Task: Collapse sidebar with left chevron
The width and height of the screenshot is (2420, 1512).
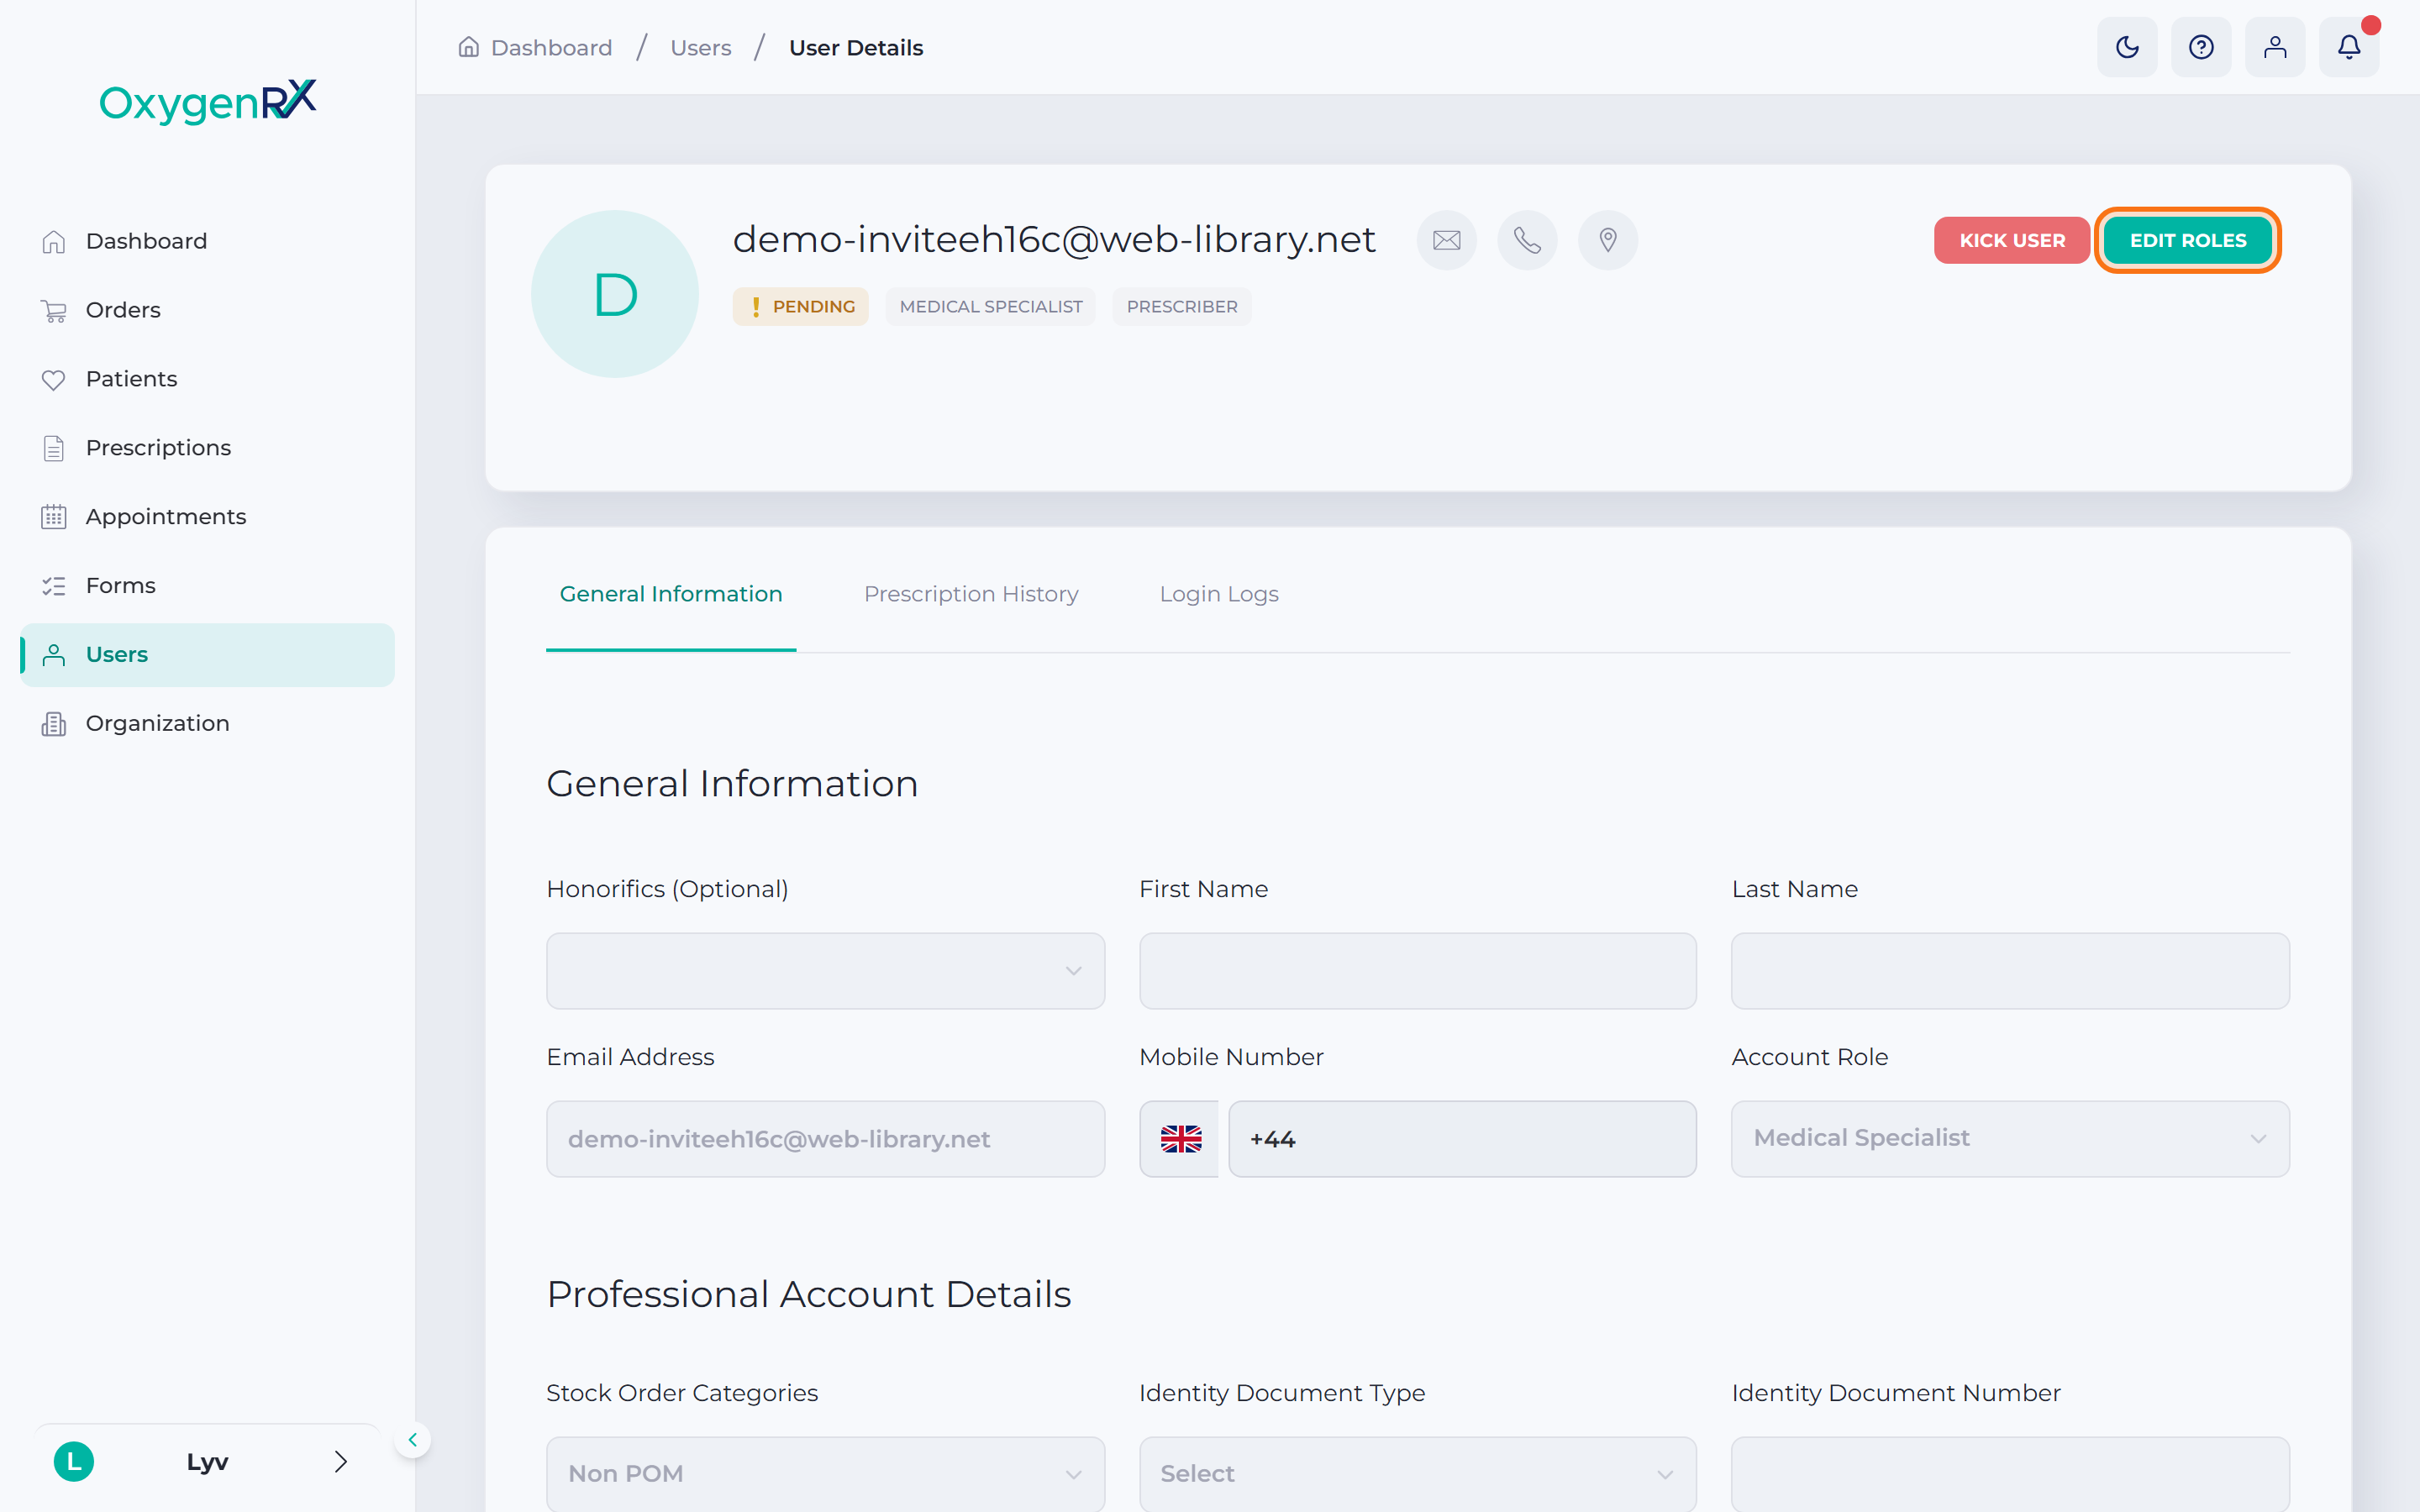Action: (412, 1440)
